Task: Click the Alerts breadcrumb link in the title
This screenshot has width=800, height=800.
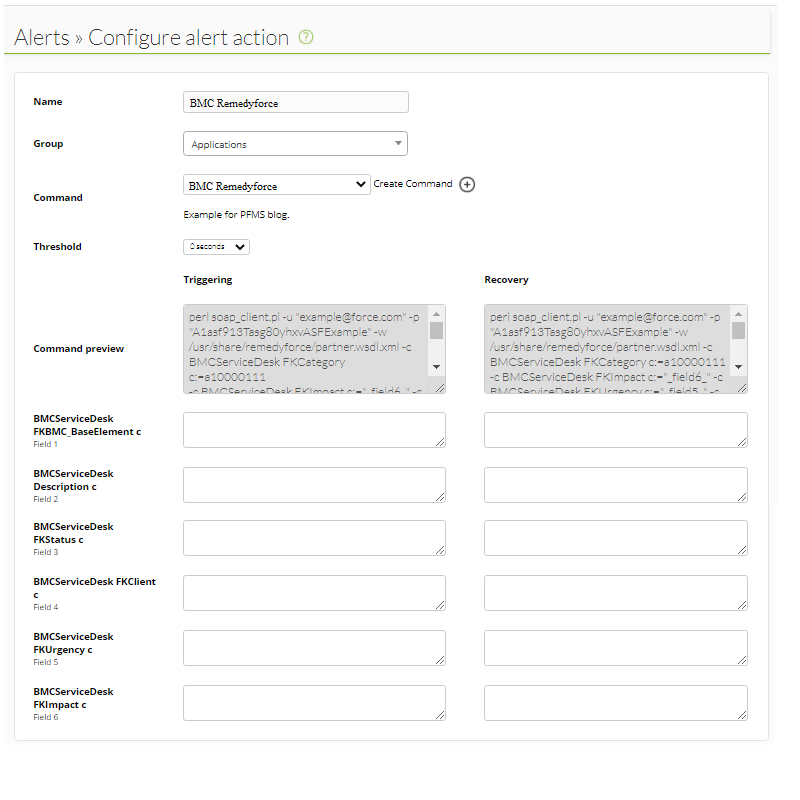Action: 41,37
